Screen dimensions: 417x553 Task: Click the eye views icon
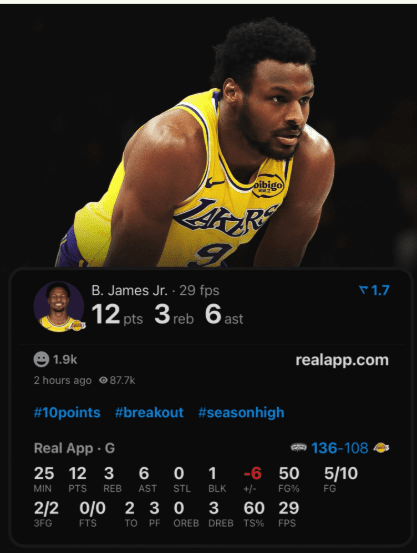[x=103, y=380]
